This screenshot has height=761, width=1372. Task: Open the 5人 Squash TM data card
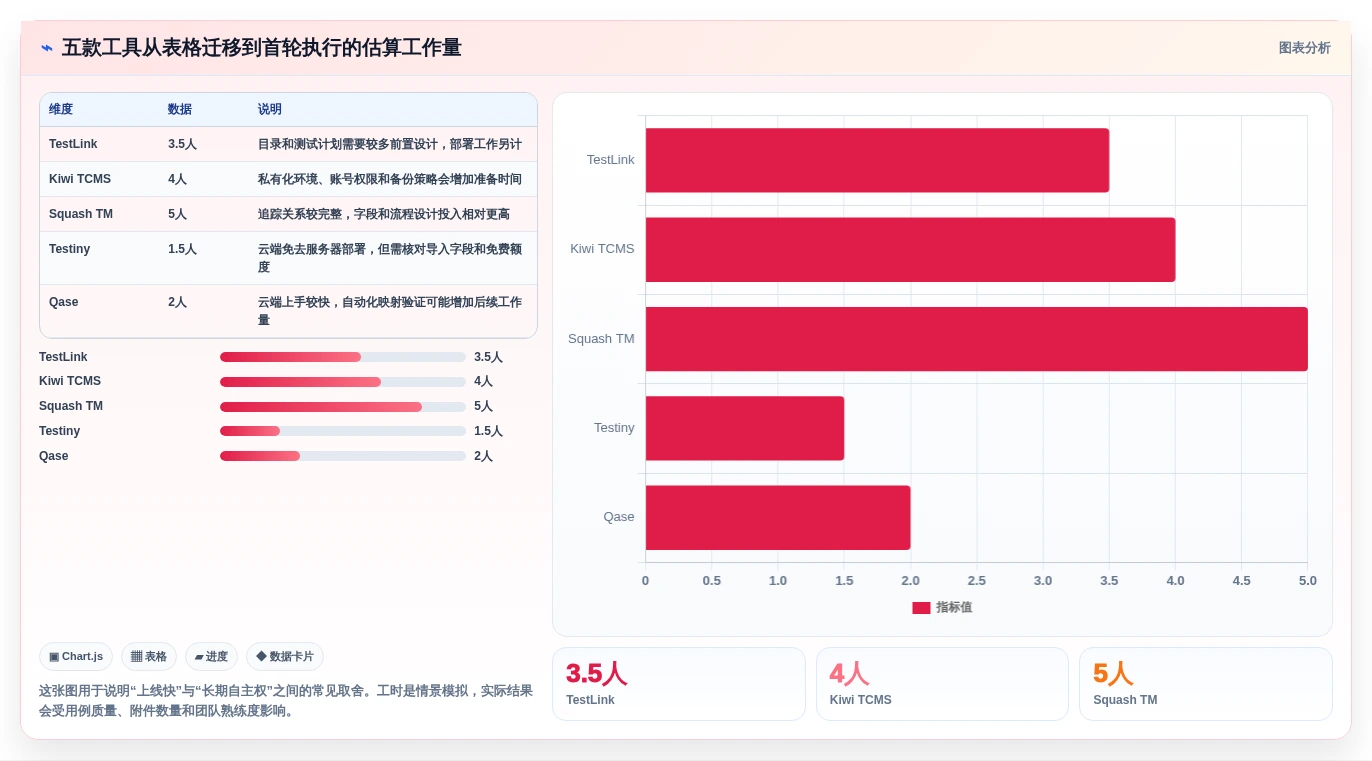click(x=1206, y=684)
